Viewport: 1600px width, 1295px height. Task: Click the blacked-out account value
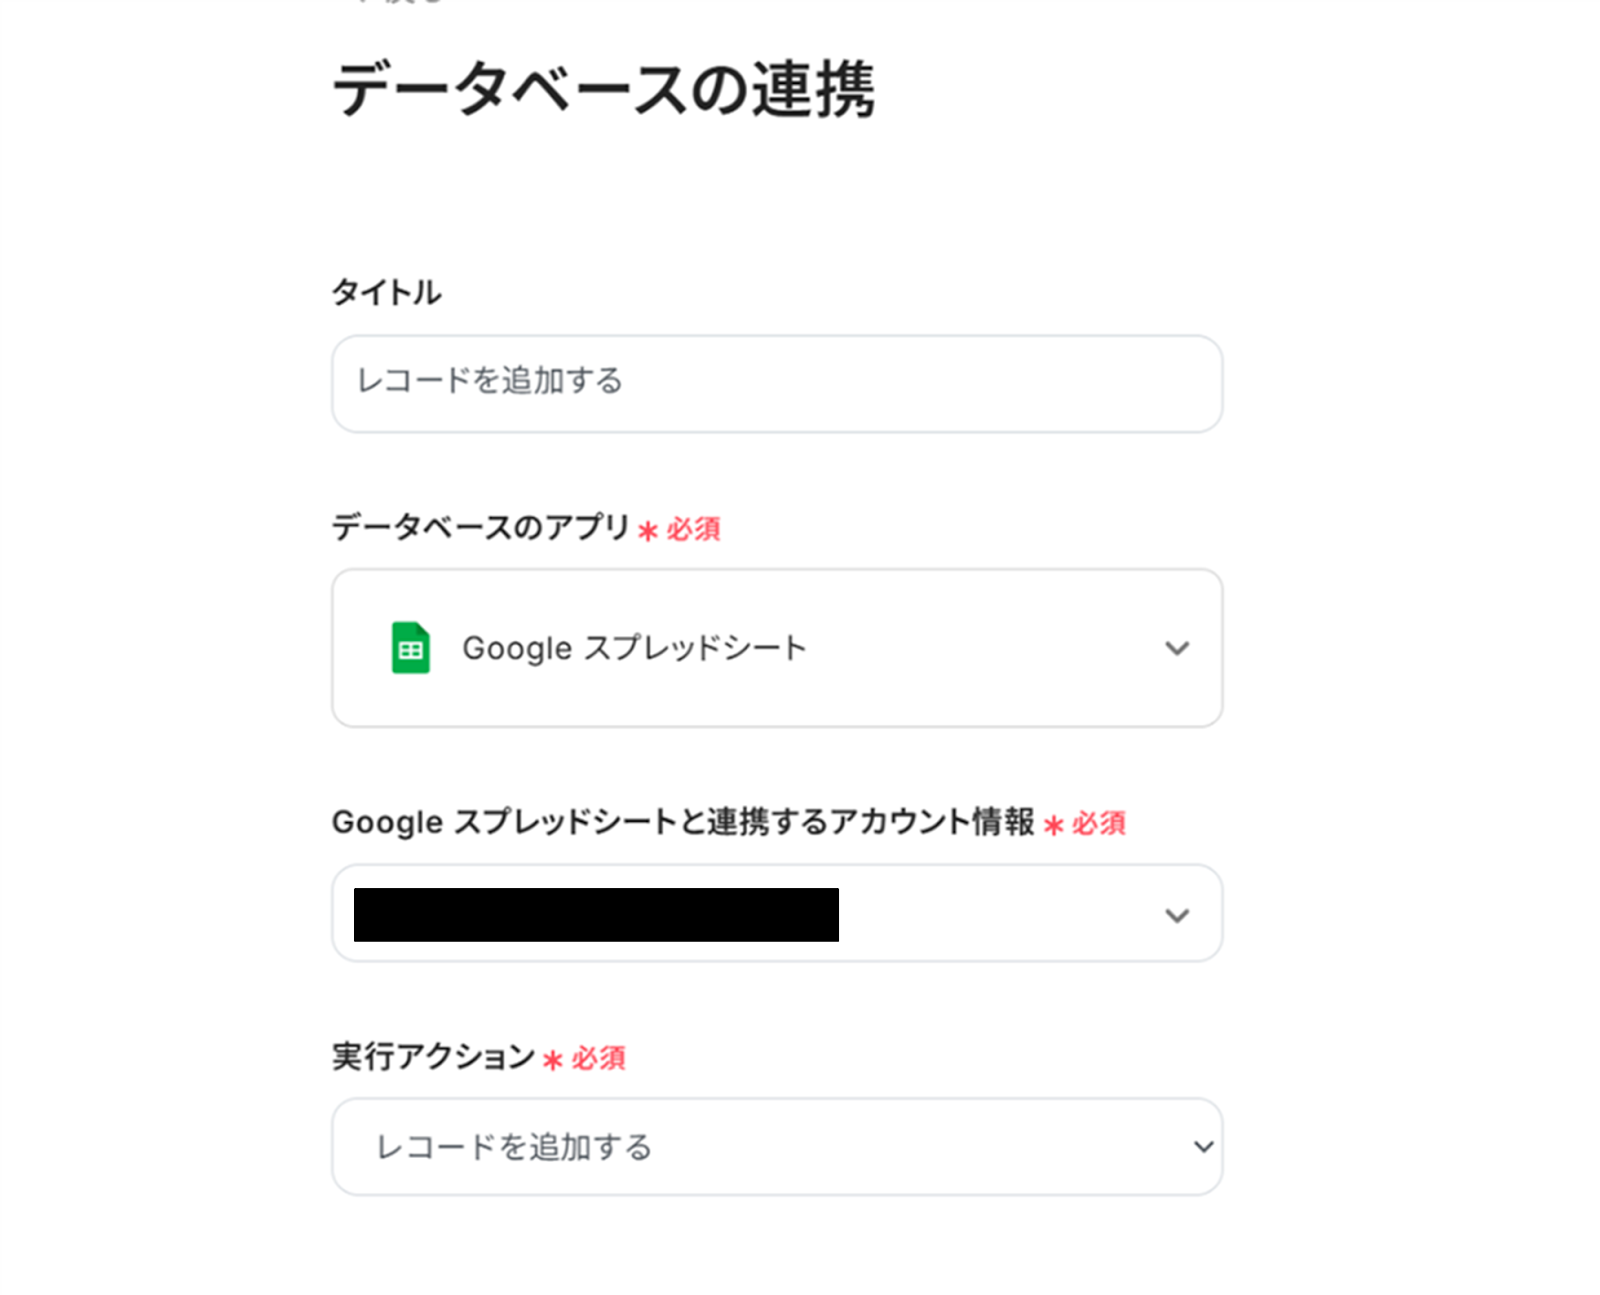tap(596, 915)
